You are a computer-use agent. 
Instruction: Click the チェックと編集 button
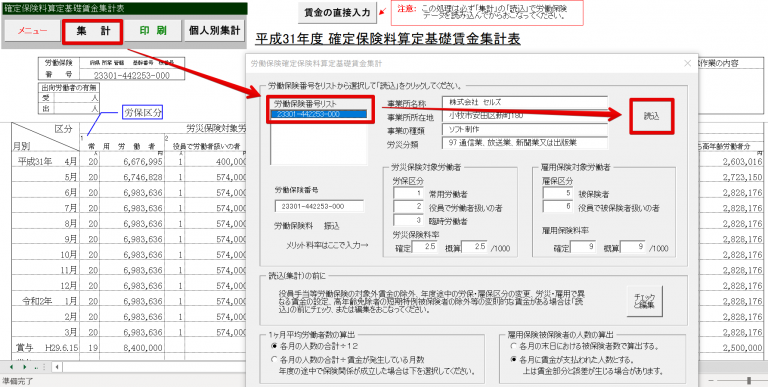coord(645,301)
